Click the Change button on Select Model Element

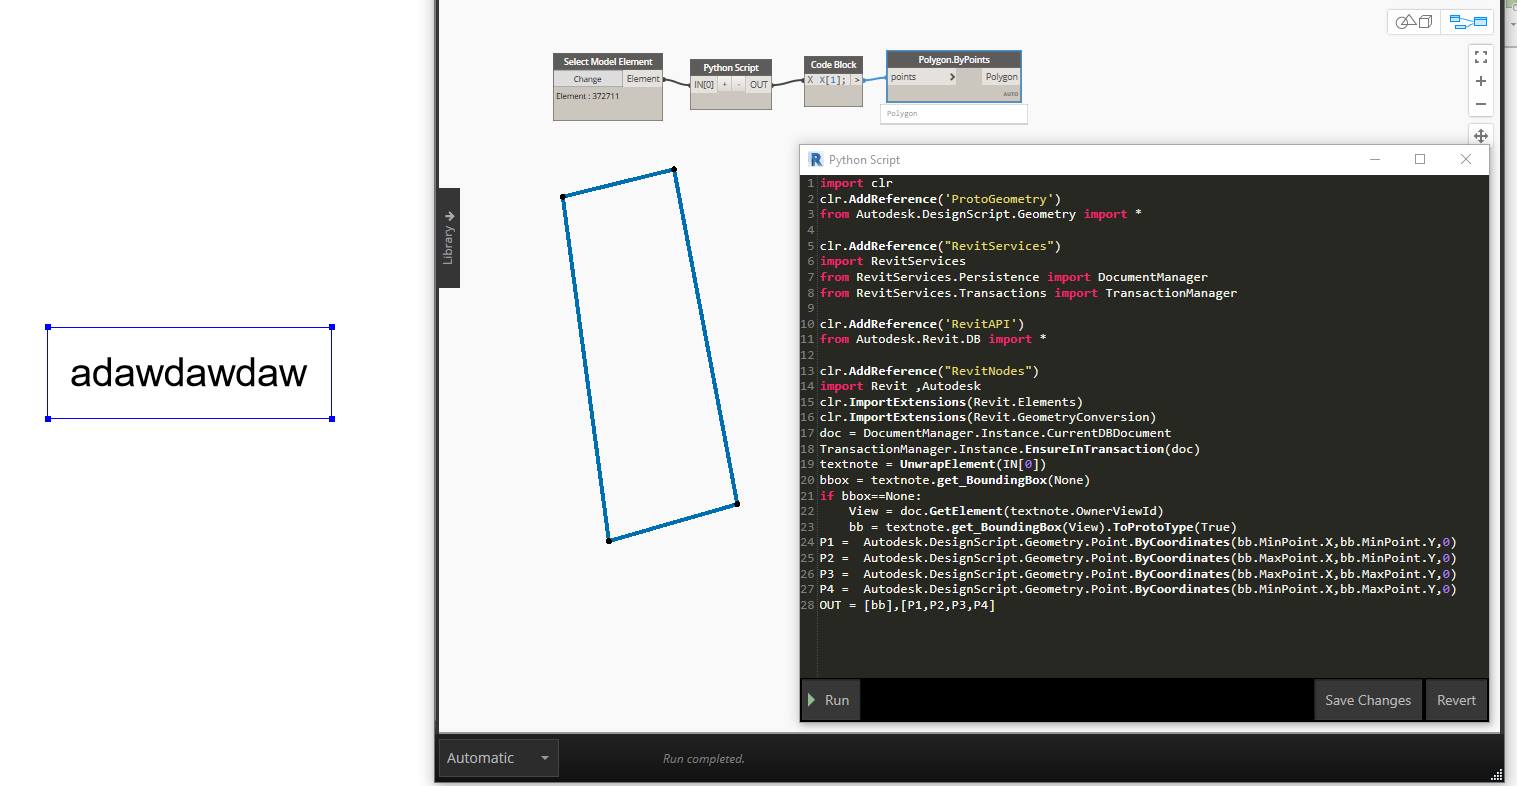coord(588,79)
